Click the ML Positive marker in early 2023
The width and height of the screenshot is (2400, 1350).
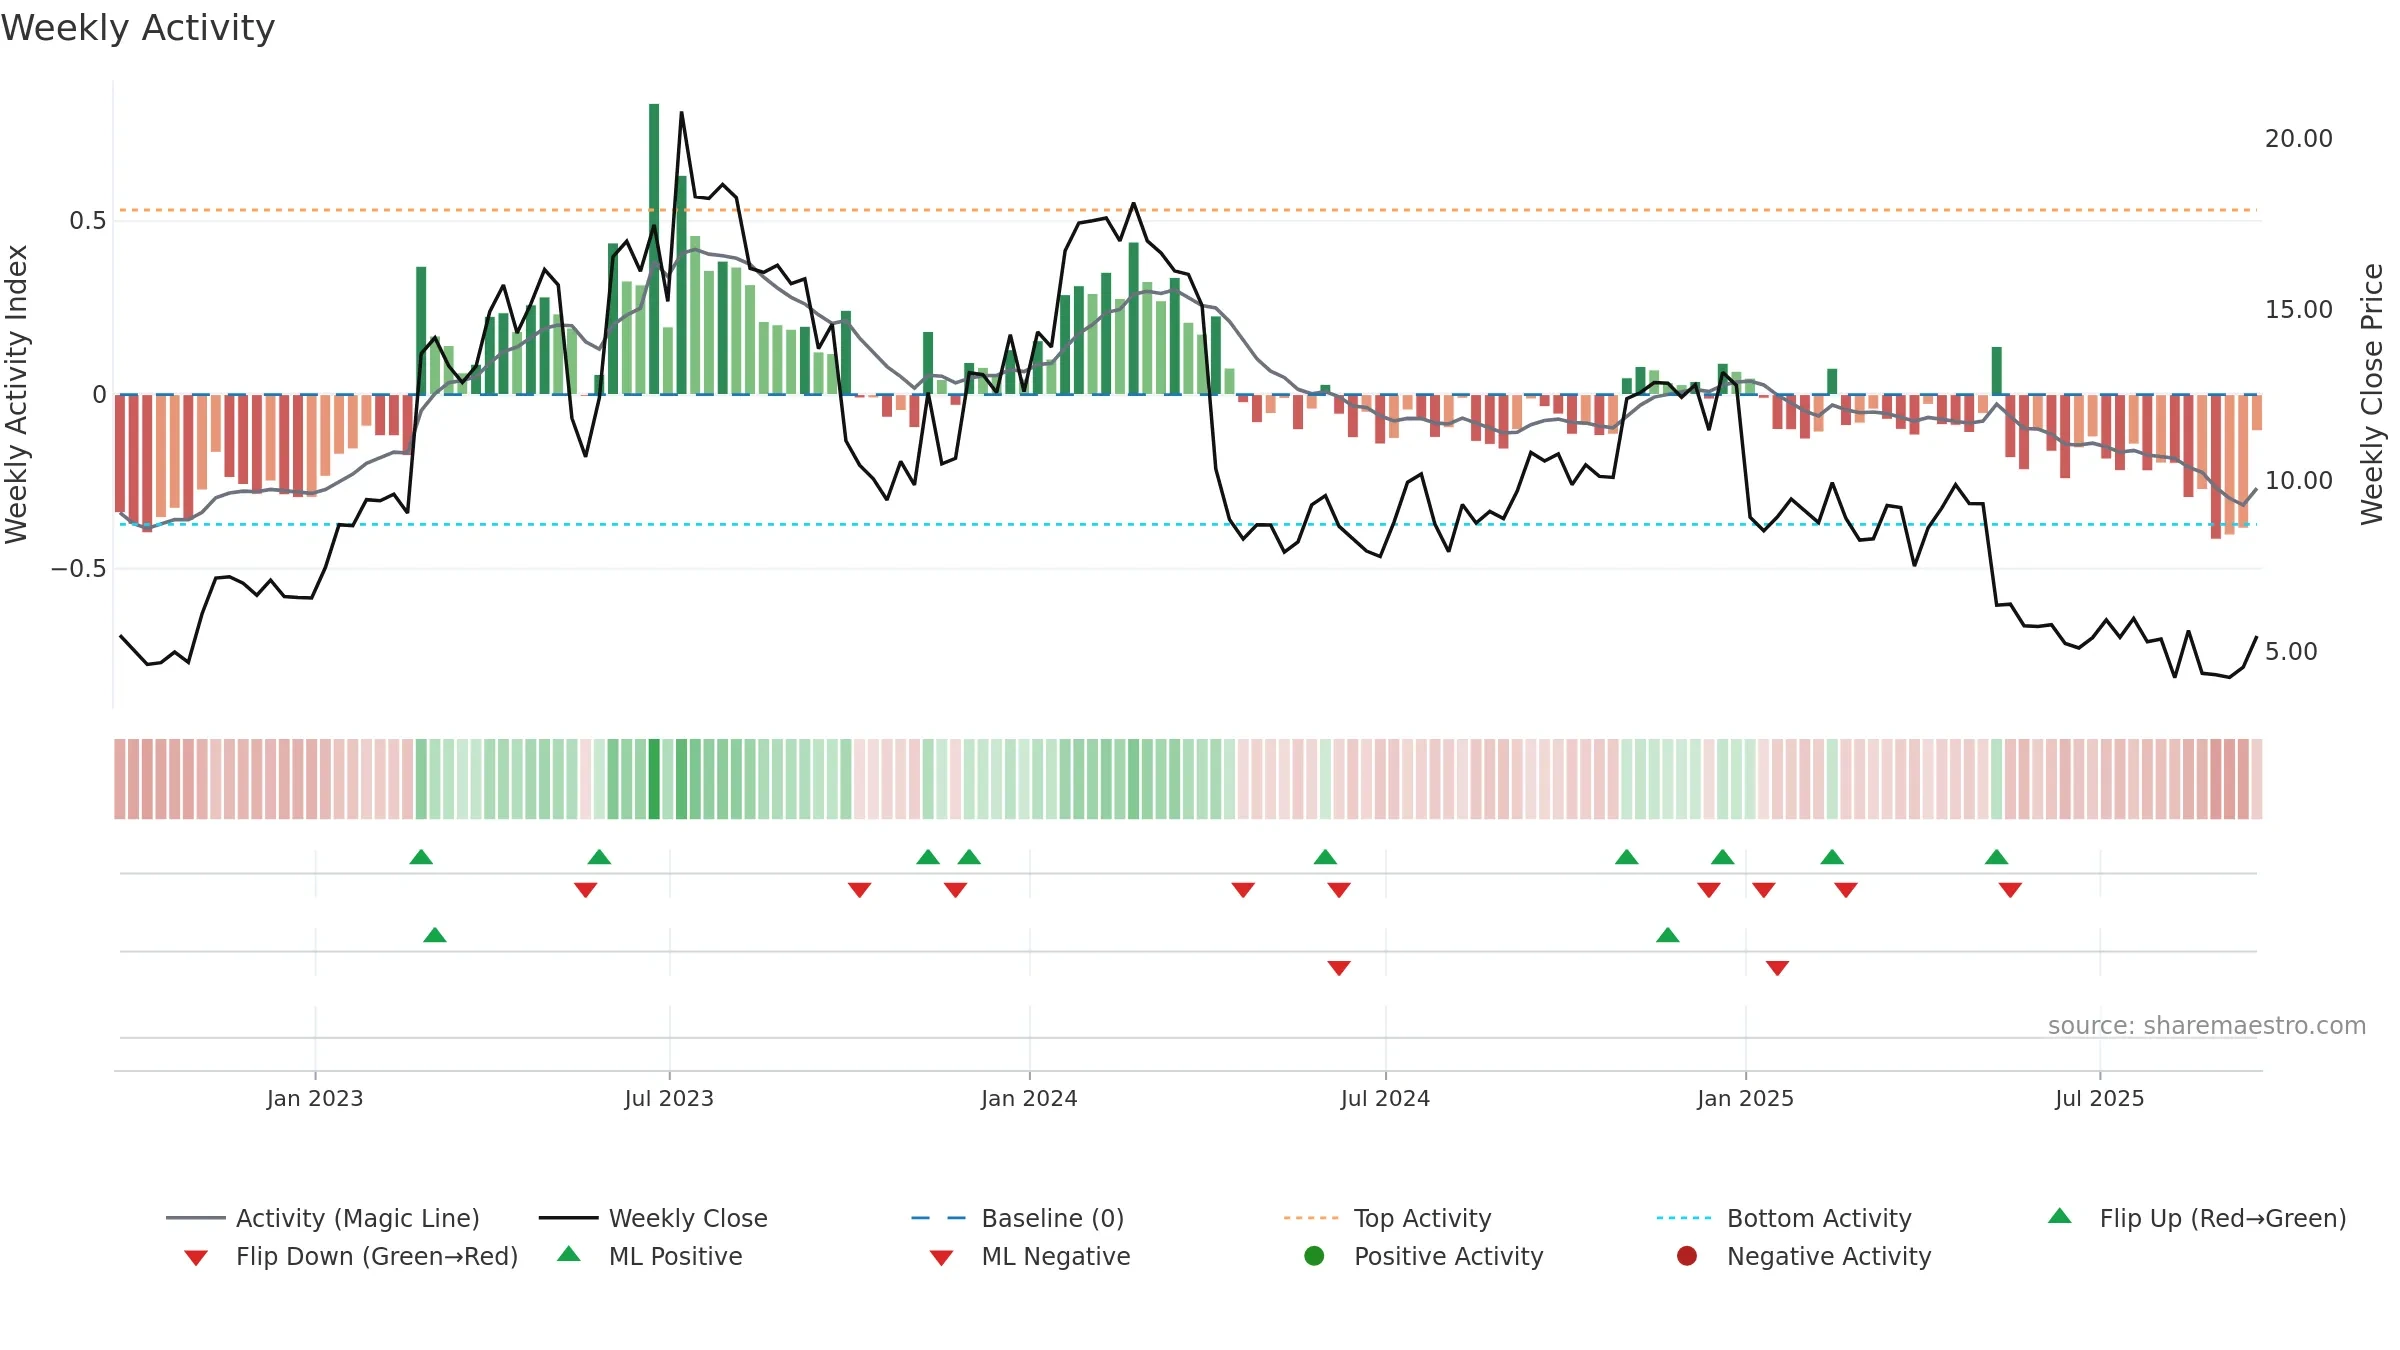[435, 935]
